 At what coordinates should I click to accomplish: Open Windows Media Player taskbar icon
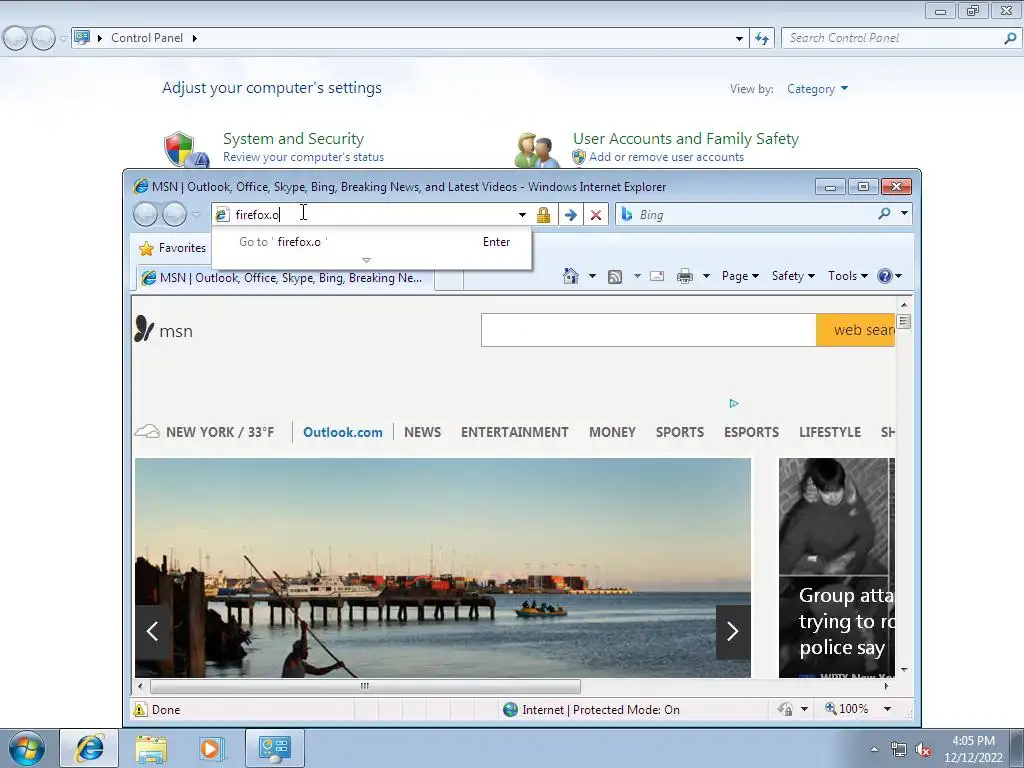point(211,748)
